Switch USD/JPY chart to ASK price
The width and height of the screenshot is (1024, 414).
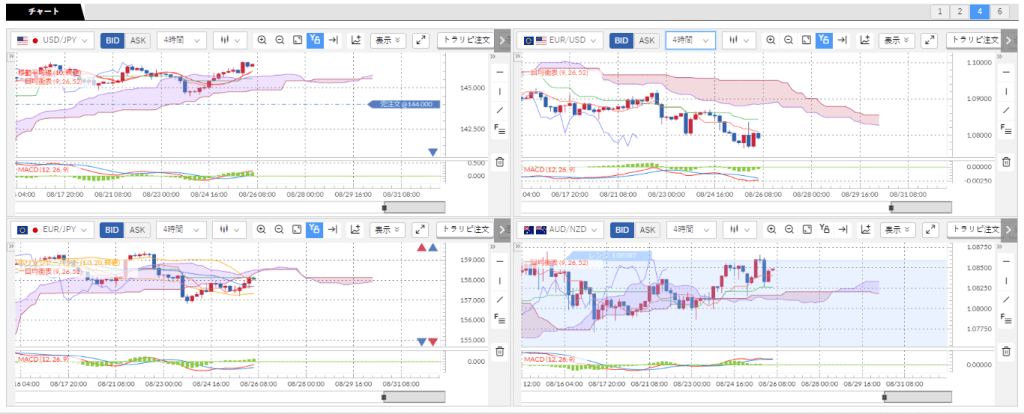[138, 40]
